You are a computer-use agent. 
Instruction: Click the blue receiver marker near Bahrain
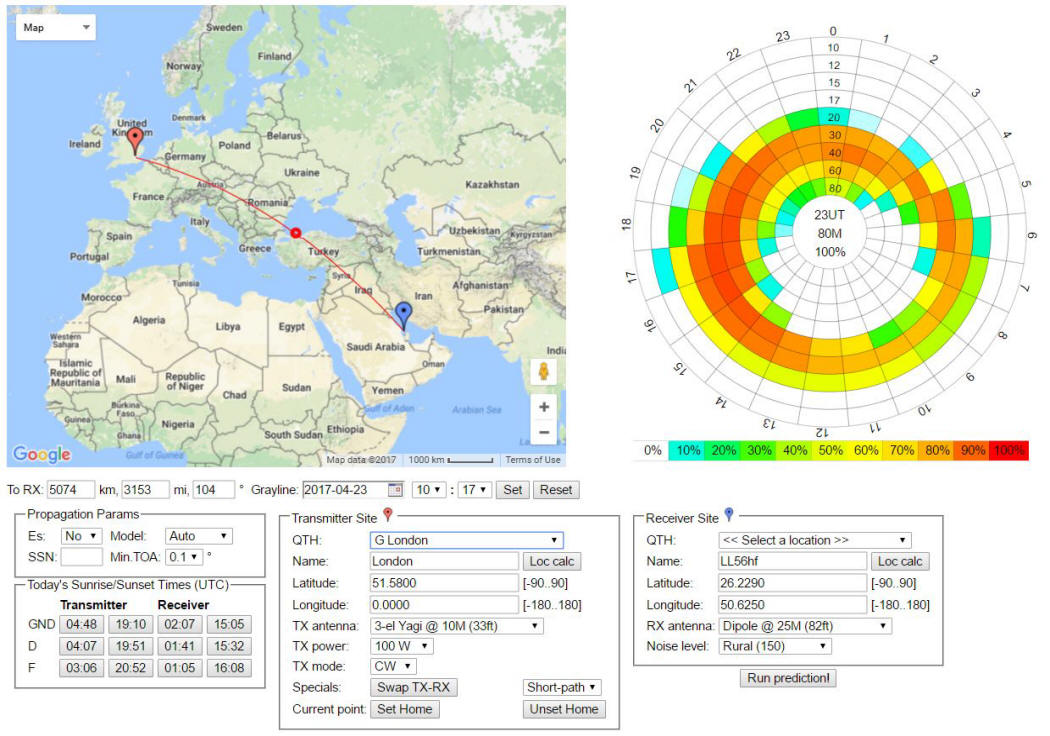click(403, 314)
